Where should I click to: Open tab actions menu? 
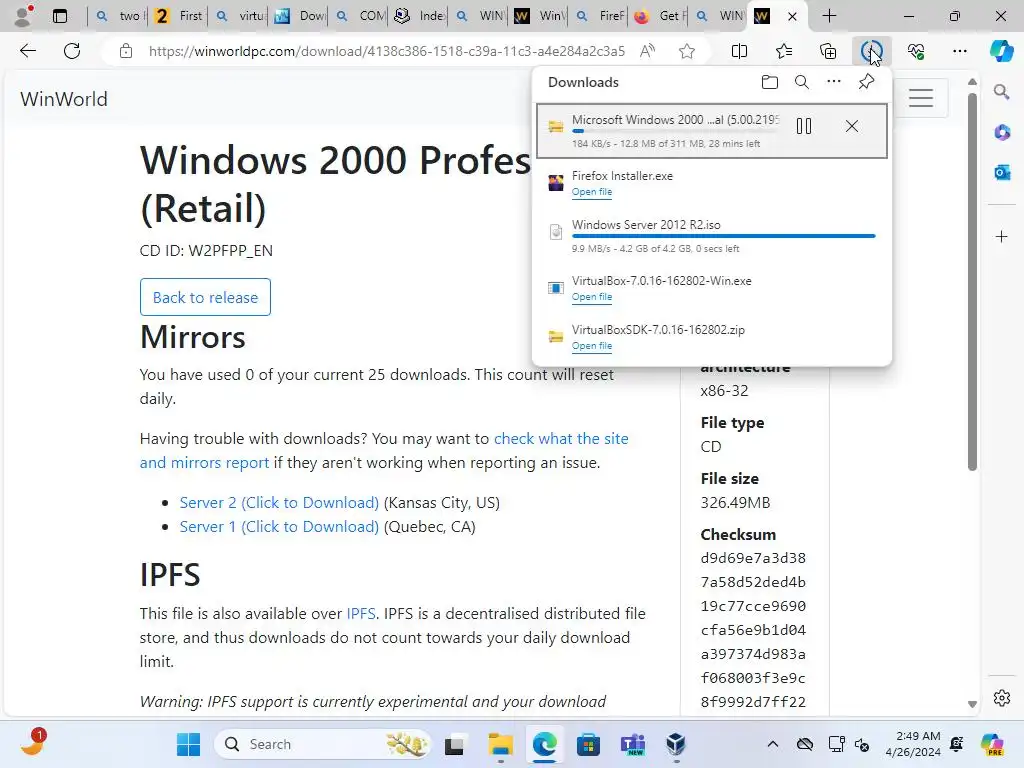coord(59,16)
